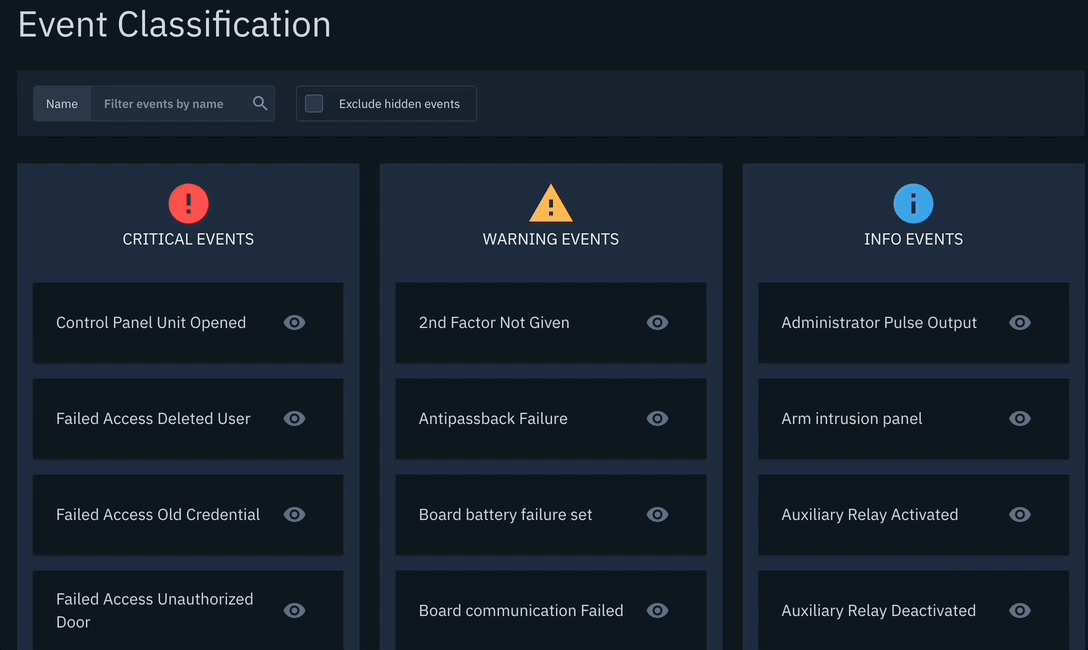Click the CRITICAL EVENTS column heading
The height and width of the screenshot is (650, 1088).
(x=188, y=239)
